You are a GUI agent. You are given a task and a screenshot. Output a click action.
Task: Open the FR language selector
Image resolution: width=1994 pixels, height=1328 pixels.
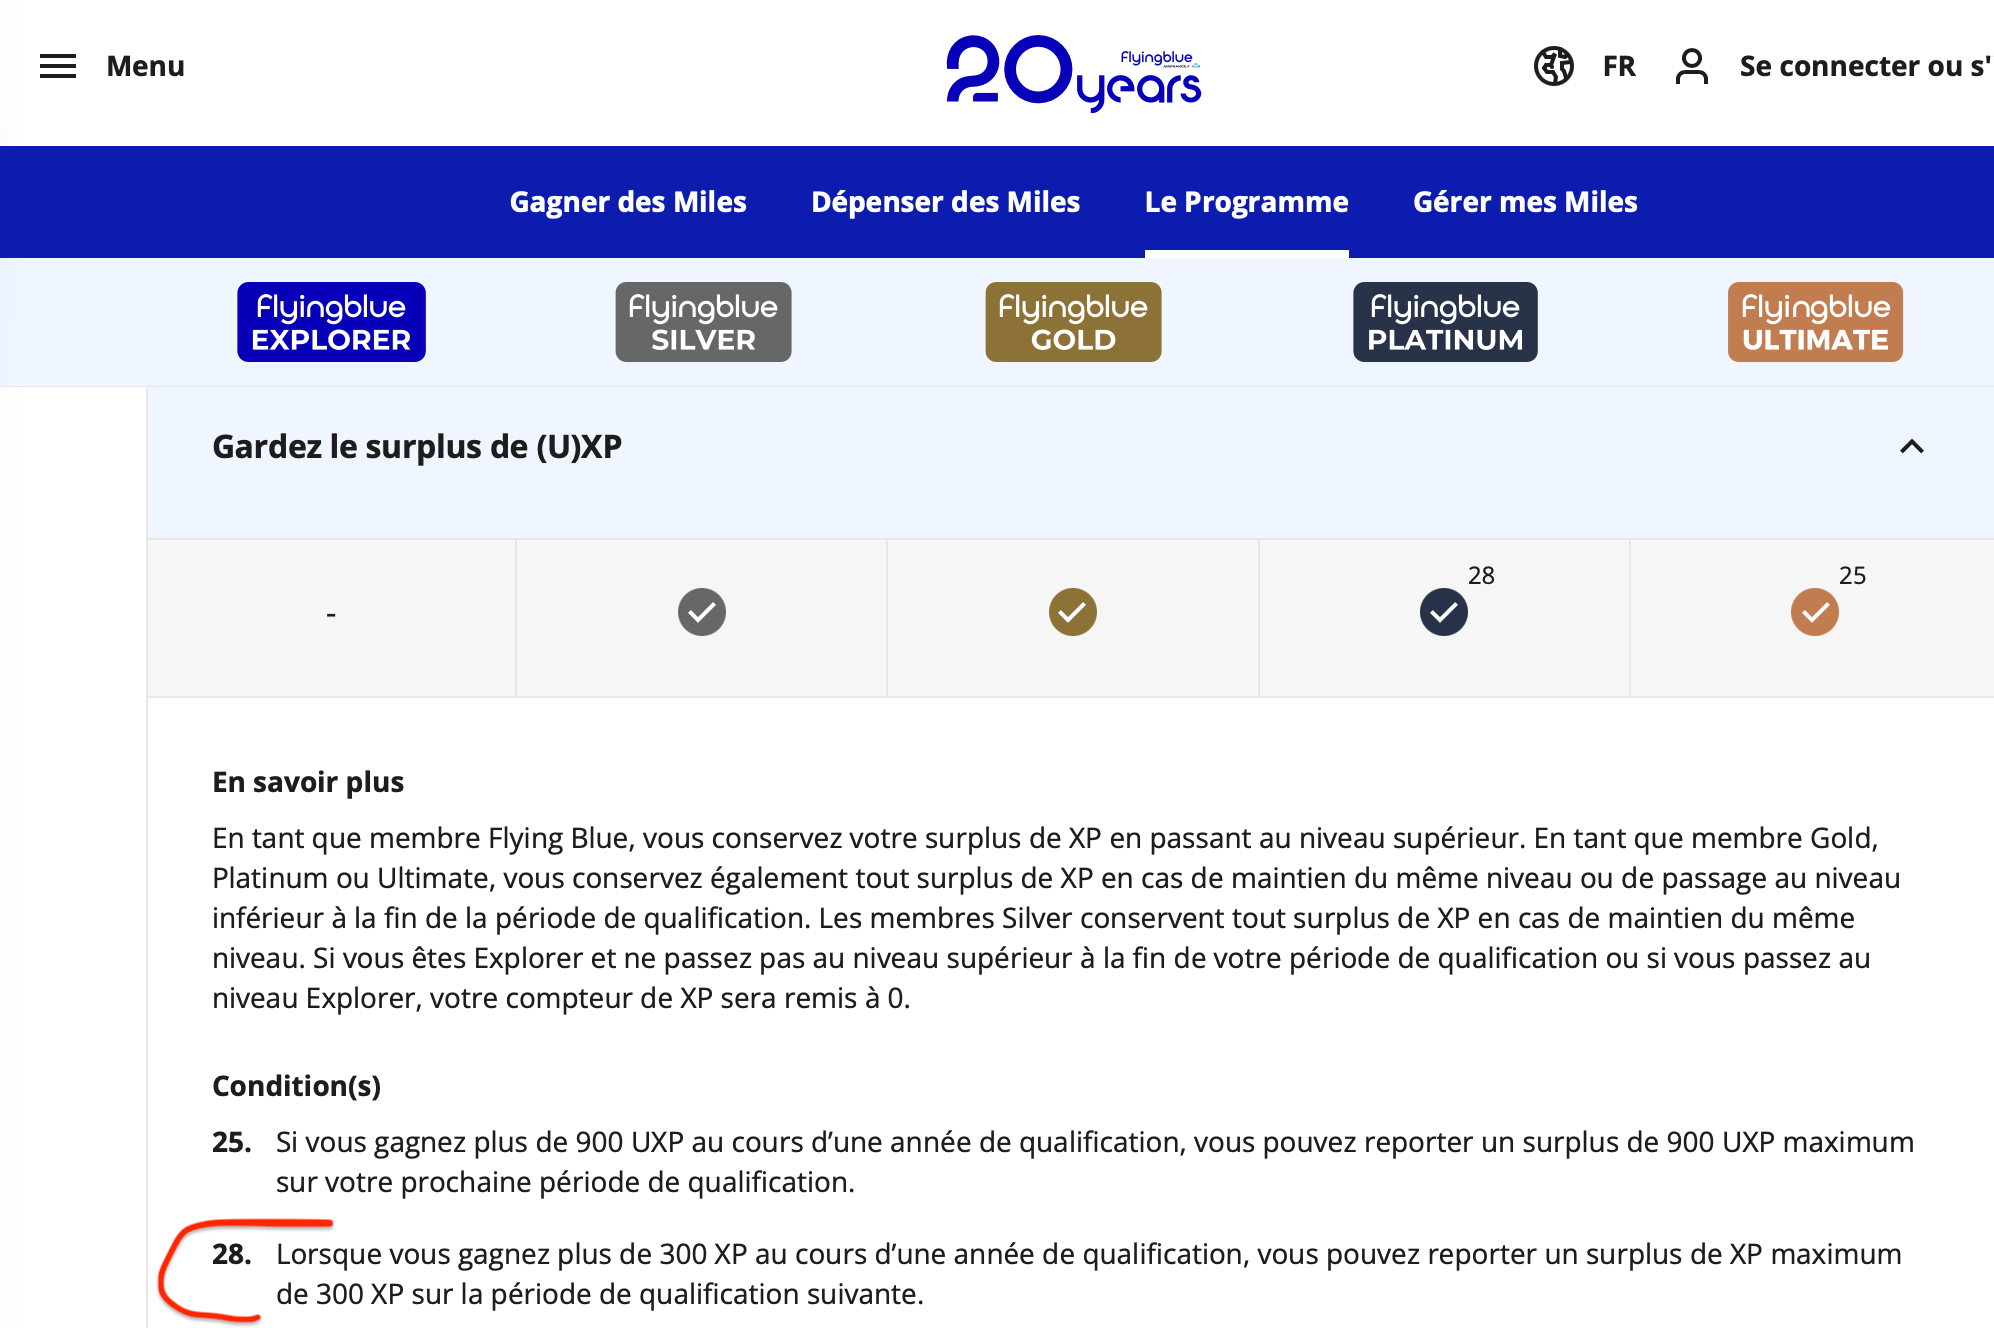1619,66
